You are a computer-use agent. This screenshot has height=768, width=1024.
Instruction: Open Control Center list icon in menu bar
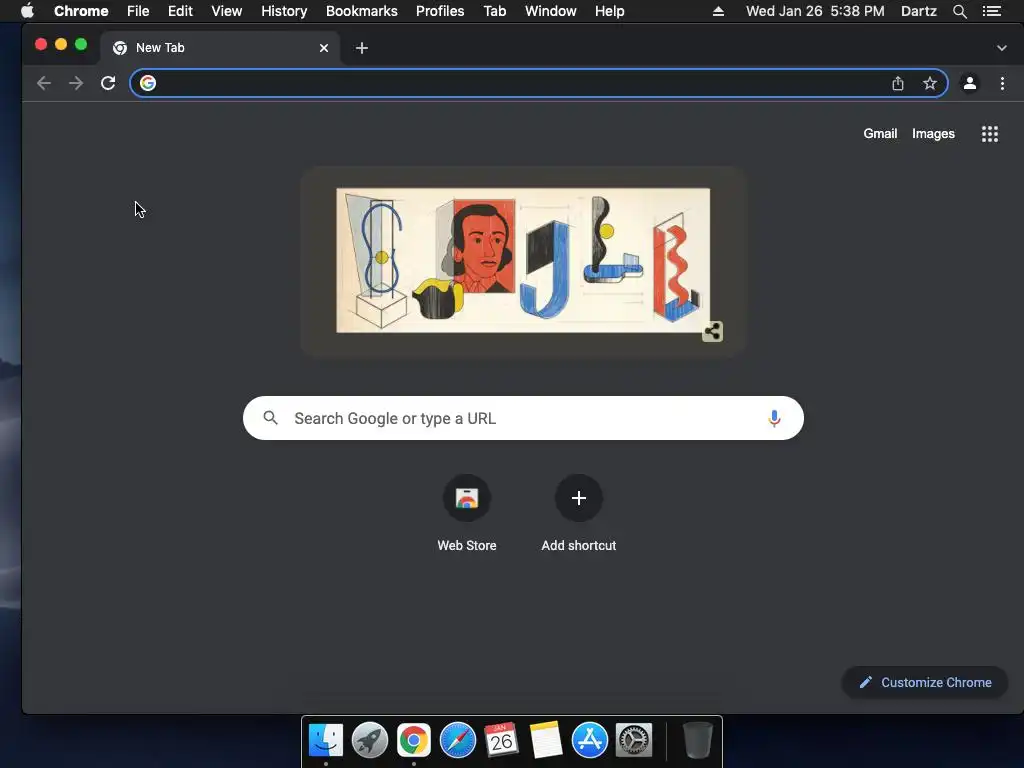pos(991,11)
